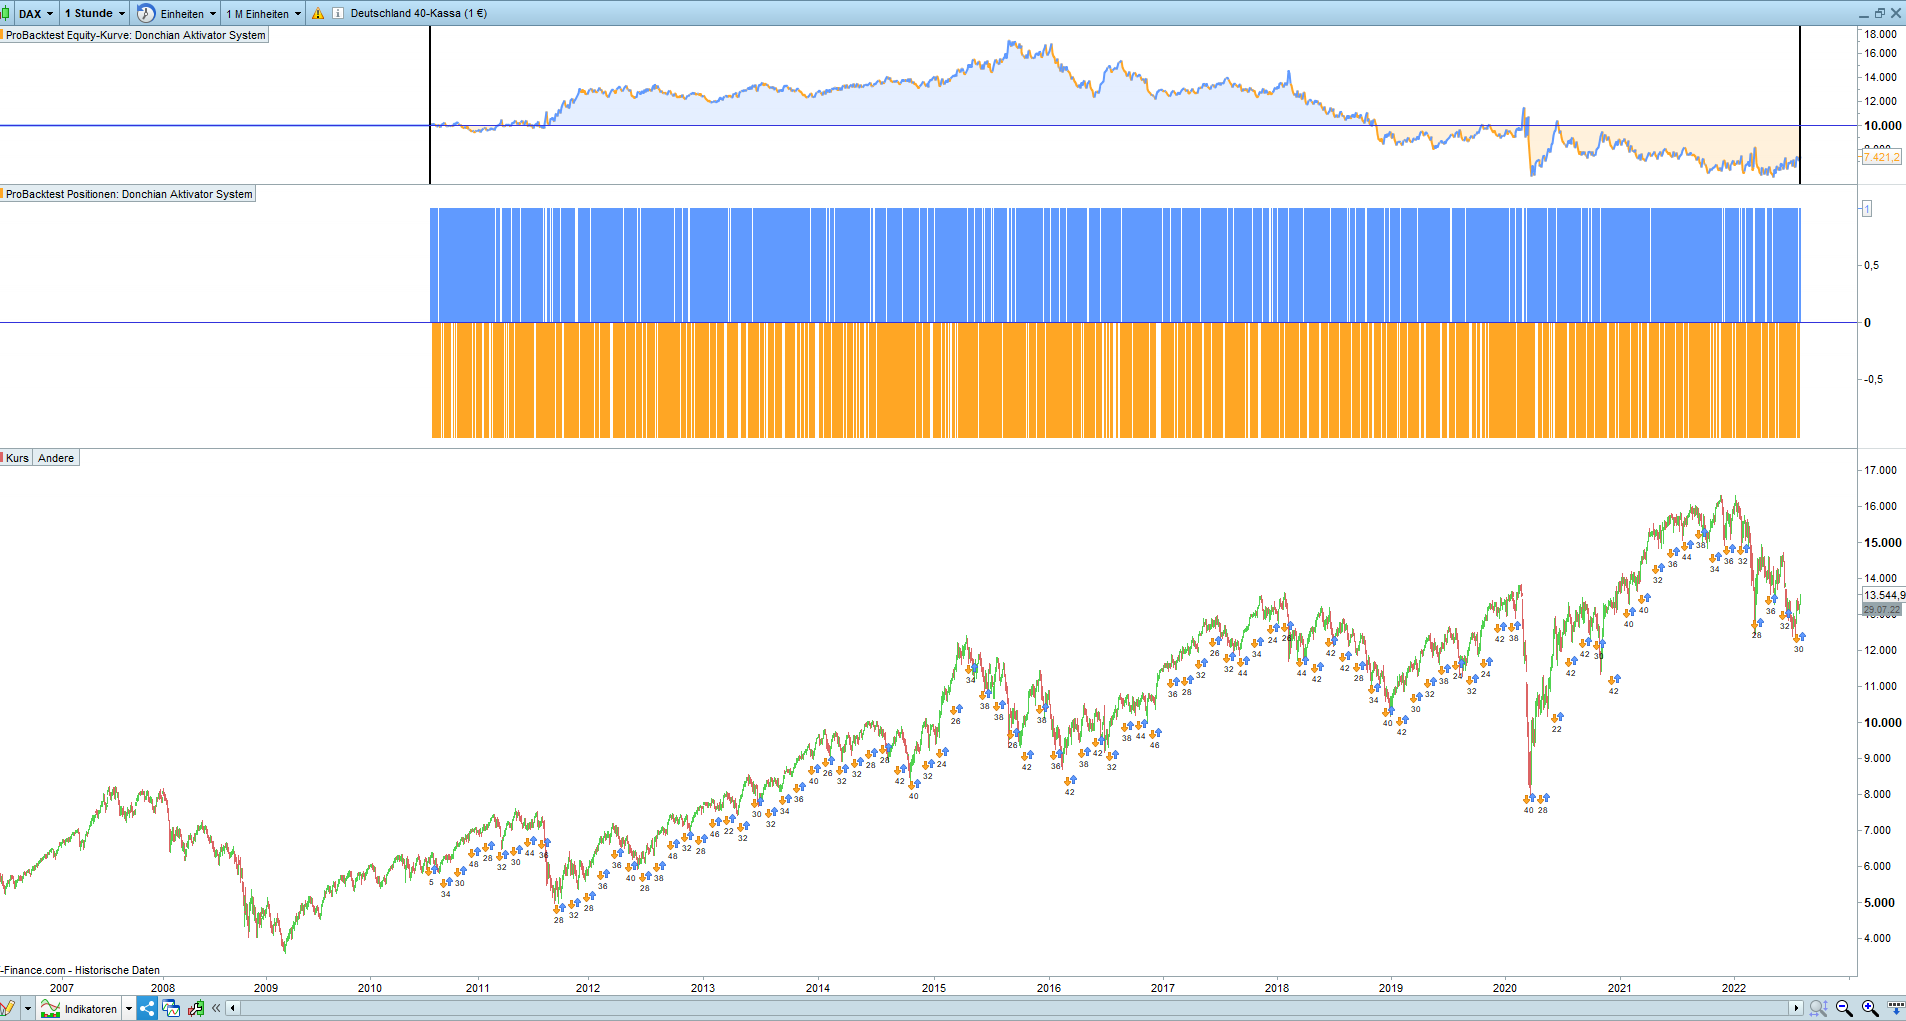Click the duplicate chart windows icon
This screenshot has width=1906, height=1021.
click(171, 1008)
